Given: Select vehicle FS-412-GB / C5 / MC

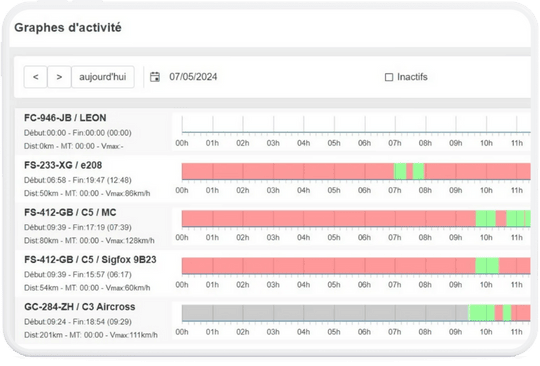Looking at the screenshot, I should tap(70, 212).
